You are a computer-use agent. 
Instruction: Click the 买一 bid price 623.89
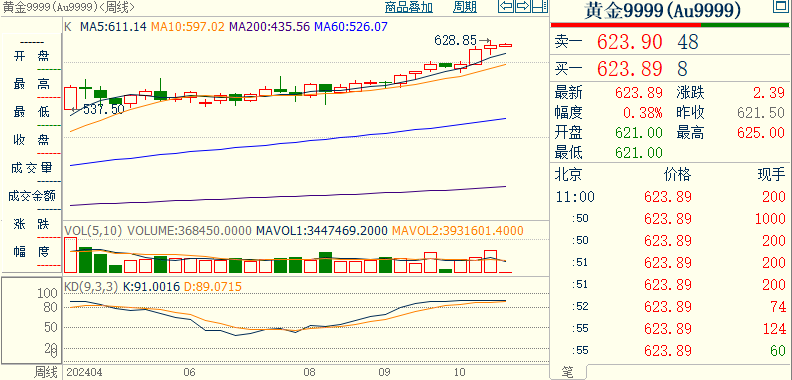point(629,68)
